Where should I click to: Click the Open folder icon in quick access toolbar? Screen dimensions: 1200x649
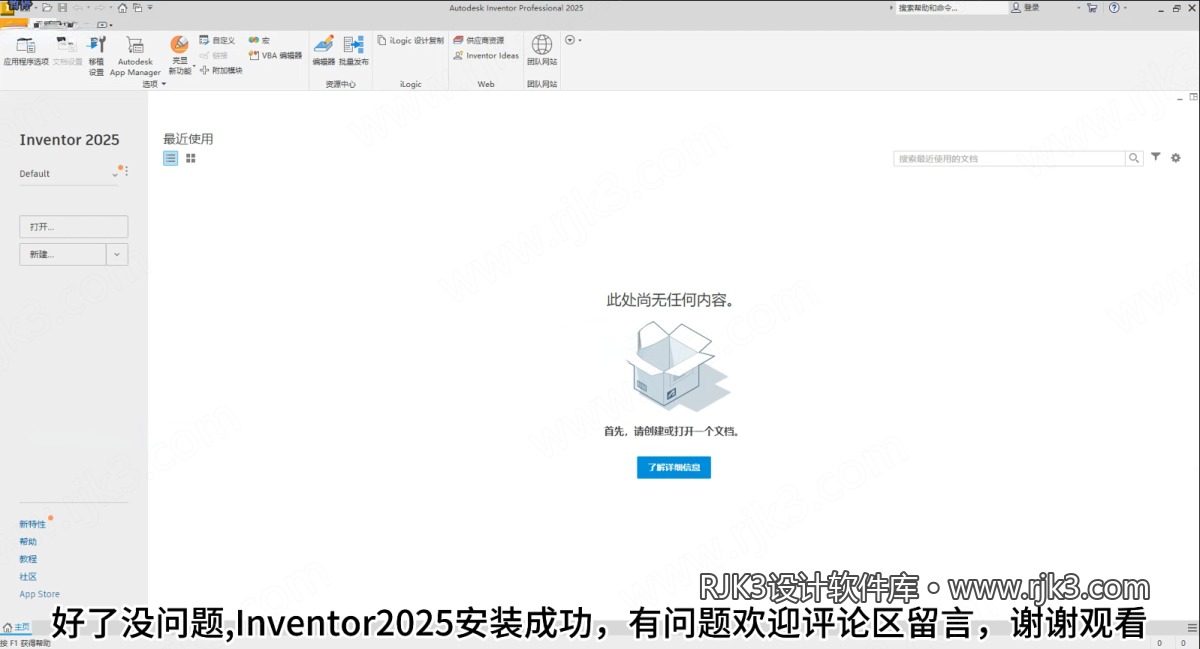pyautogui.click(x=47, y=7)
